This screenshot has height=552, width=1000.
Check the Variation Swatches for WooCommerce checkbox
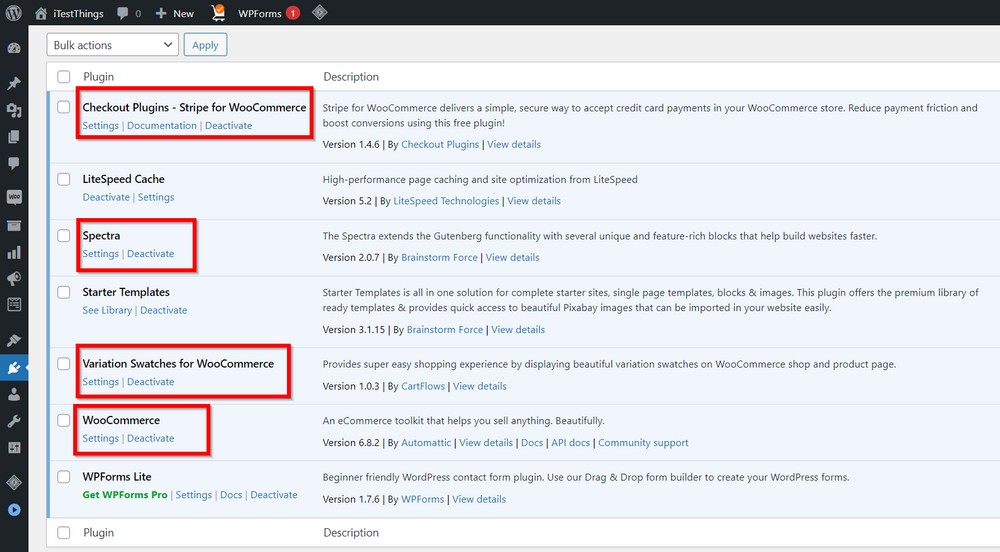pyautogui.click(x=64, y=364)
